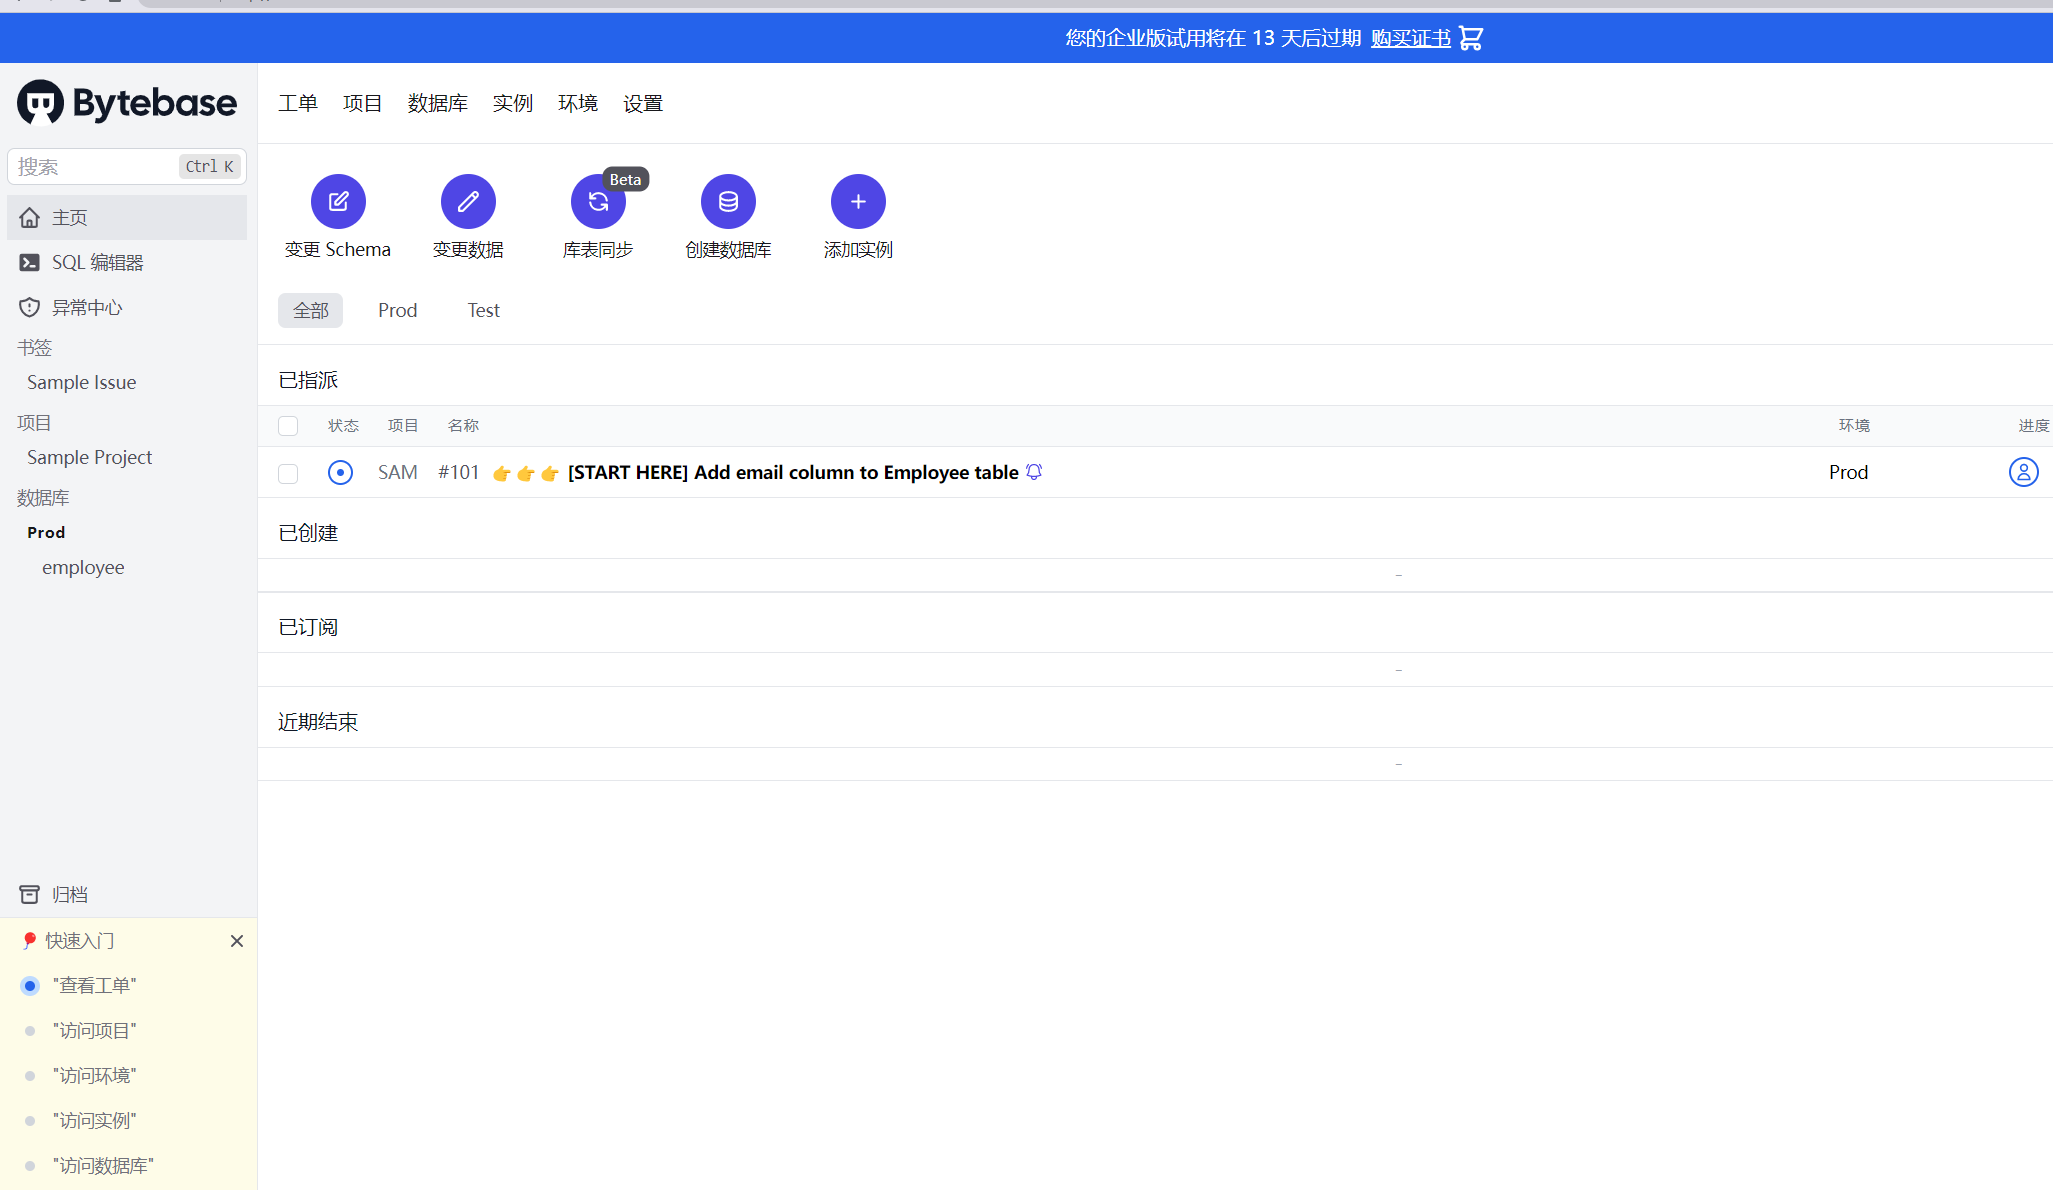
Task: Click issue number #101
Action: pos(458,472)
